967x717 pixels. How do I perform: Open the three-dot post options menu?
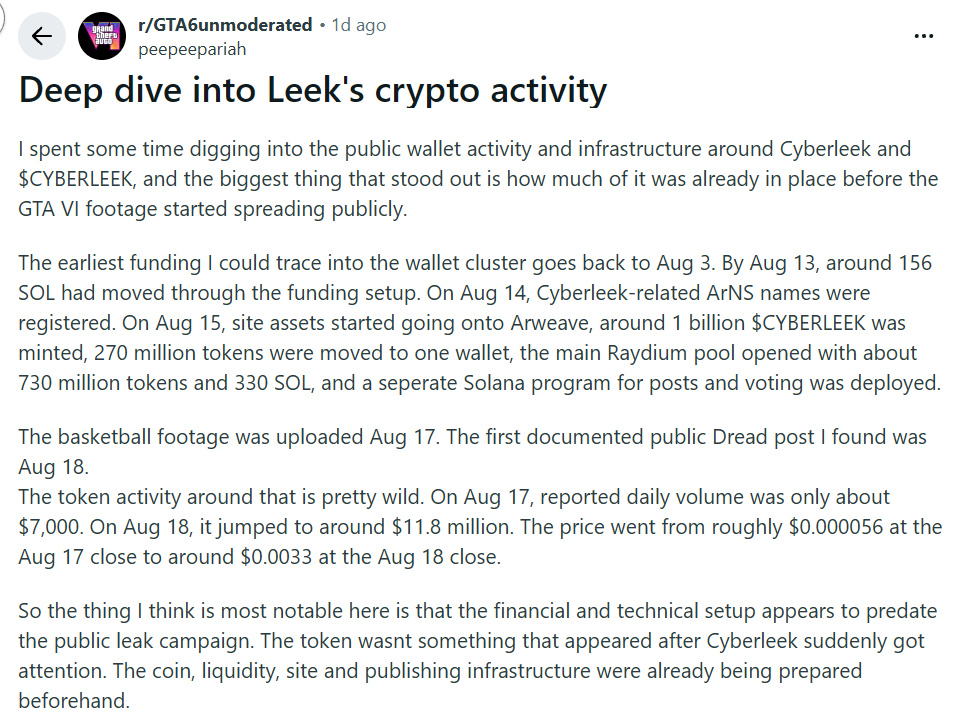coord(923,36)
